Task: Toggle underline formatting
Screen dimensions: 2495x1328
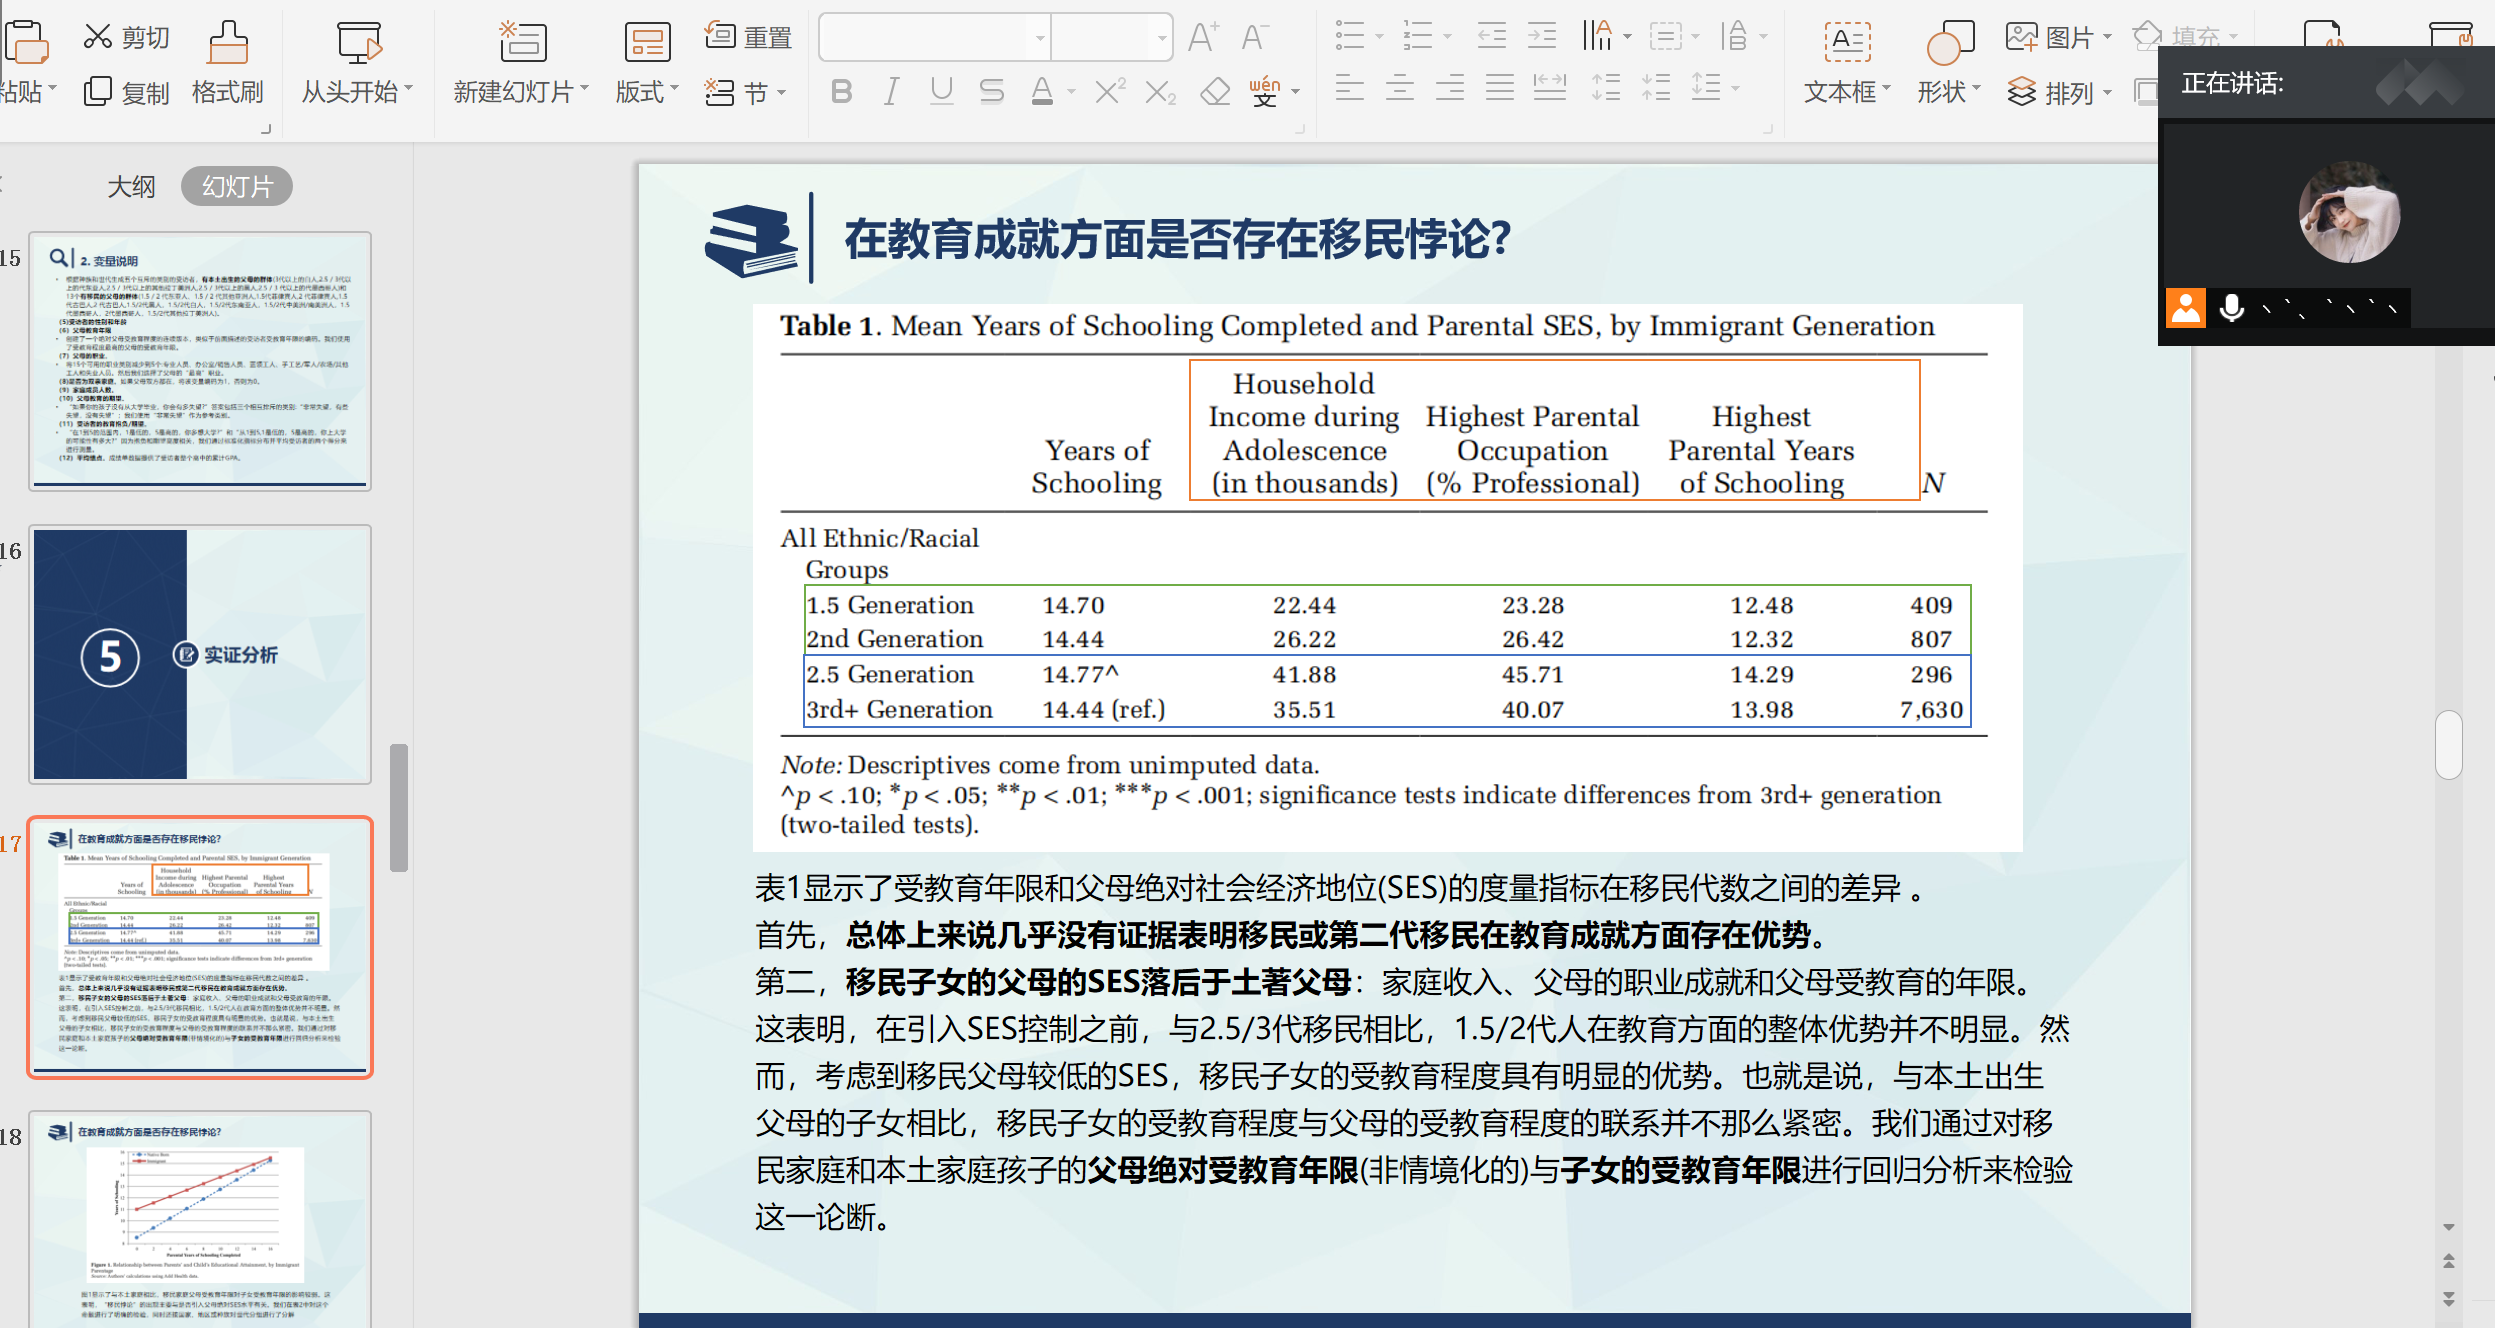Action: (x=940, y=92)
